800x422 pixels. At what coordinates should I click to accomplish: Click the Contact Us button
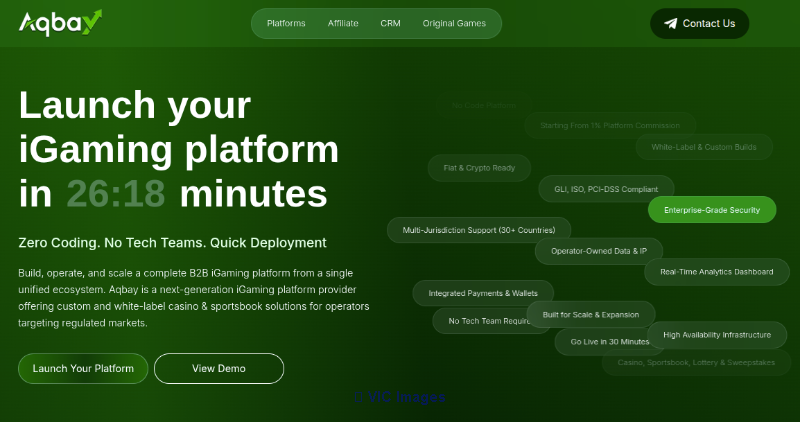tap(699, 23)
